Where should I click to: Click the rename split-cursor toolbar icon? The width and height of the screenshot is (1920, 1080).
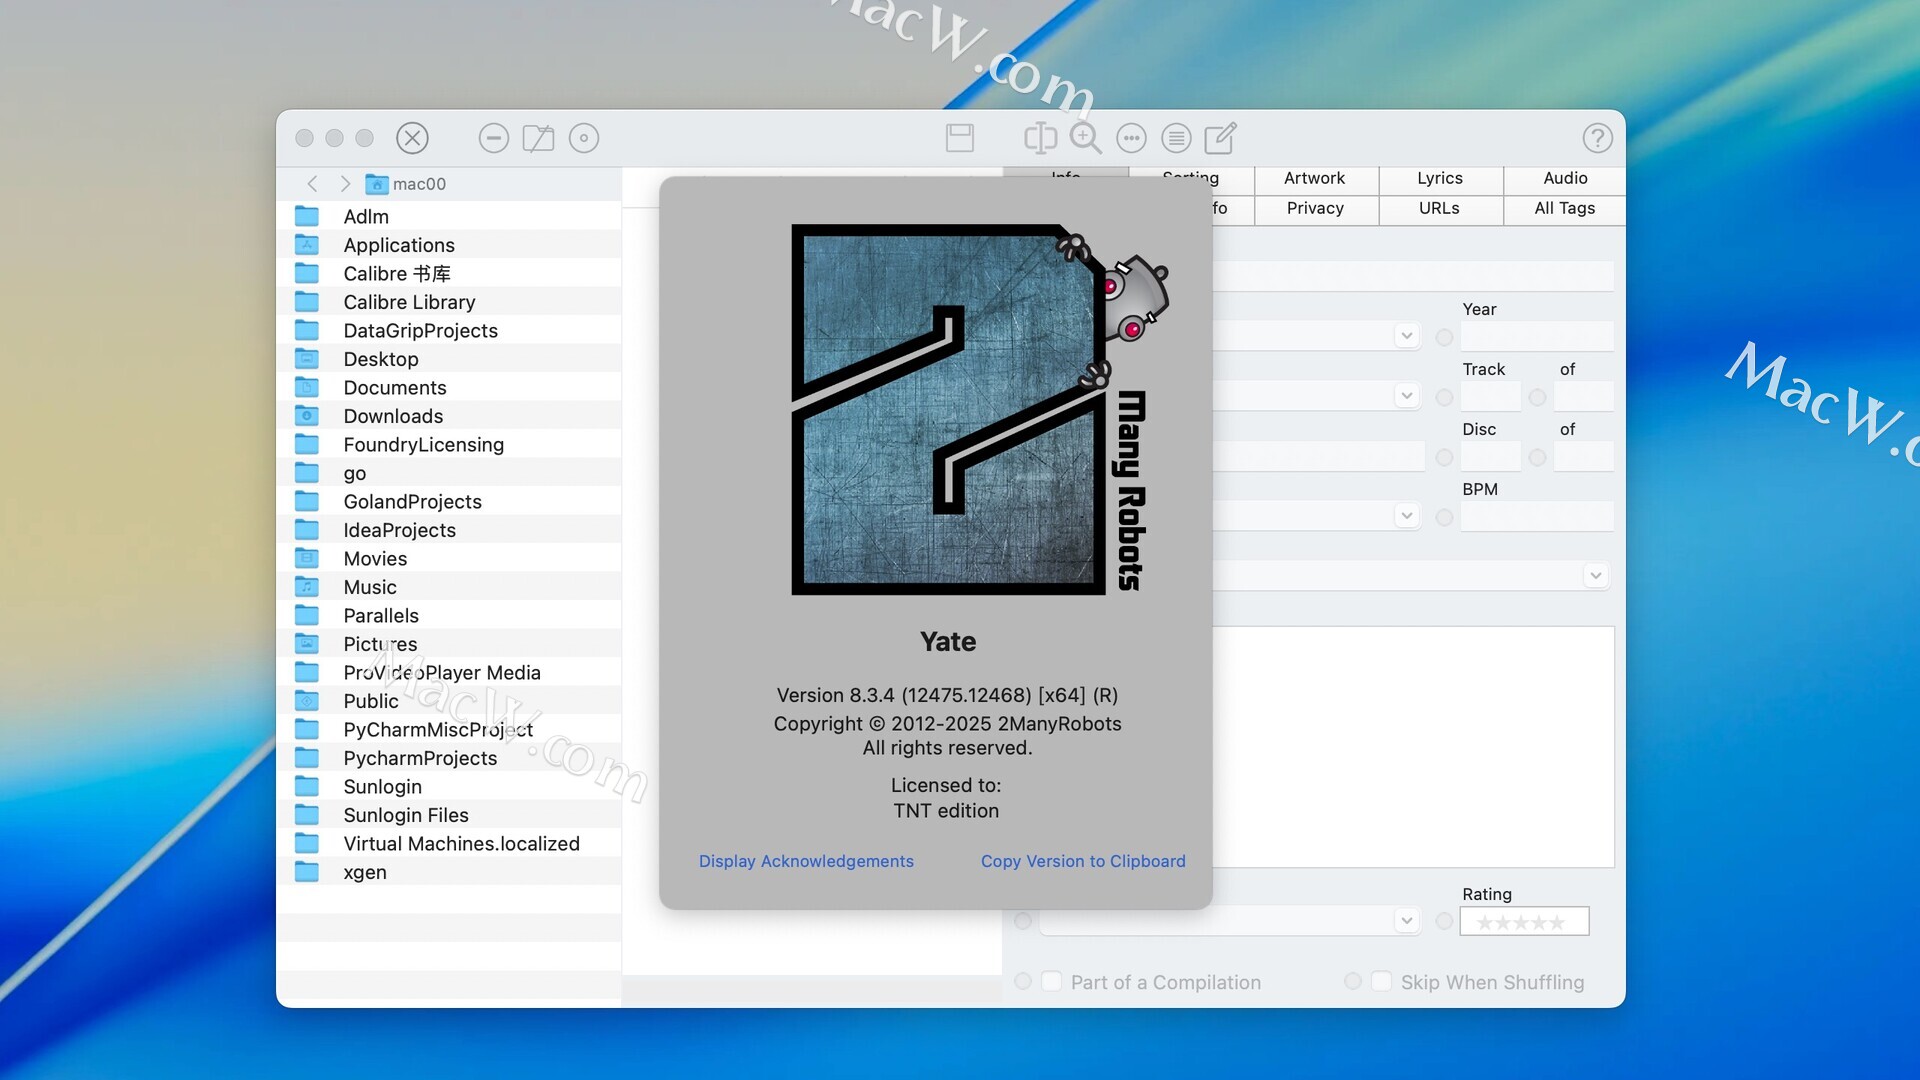1040,138
